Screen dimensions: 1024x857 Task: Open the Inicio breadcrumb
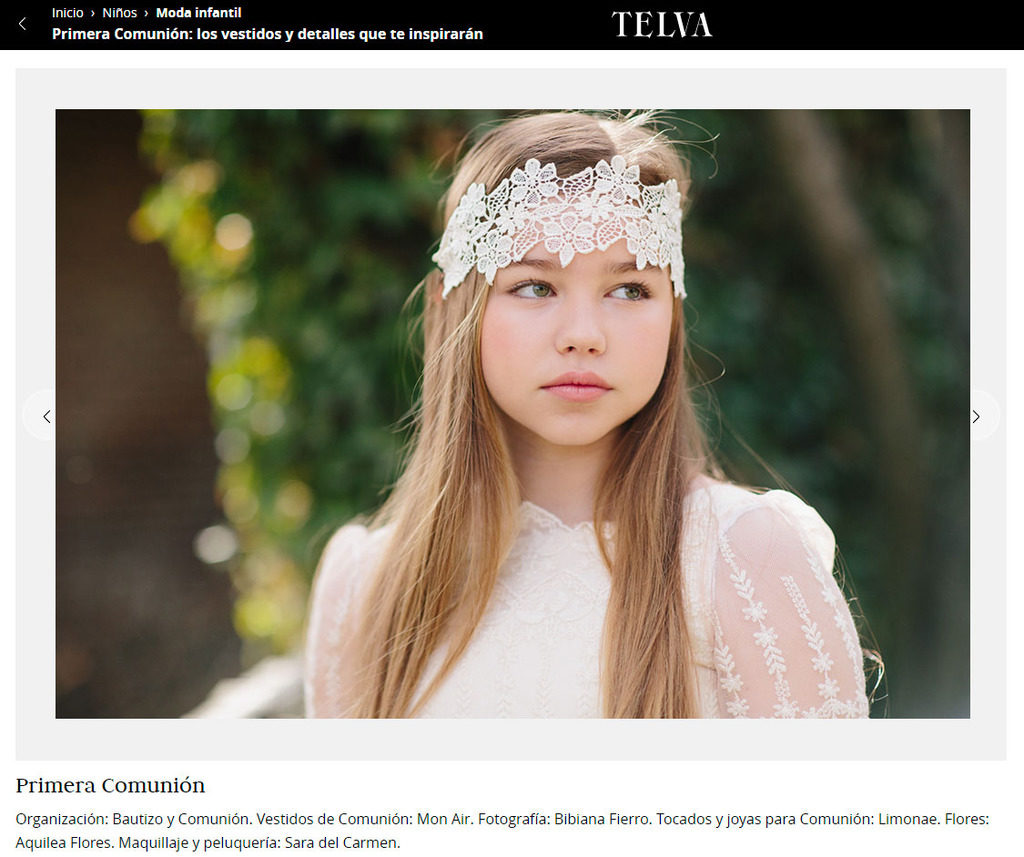(68, 12)
